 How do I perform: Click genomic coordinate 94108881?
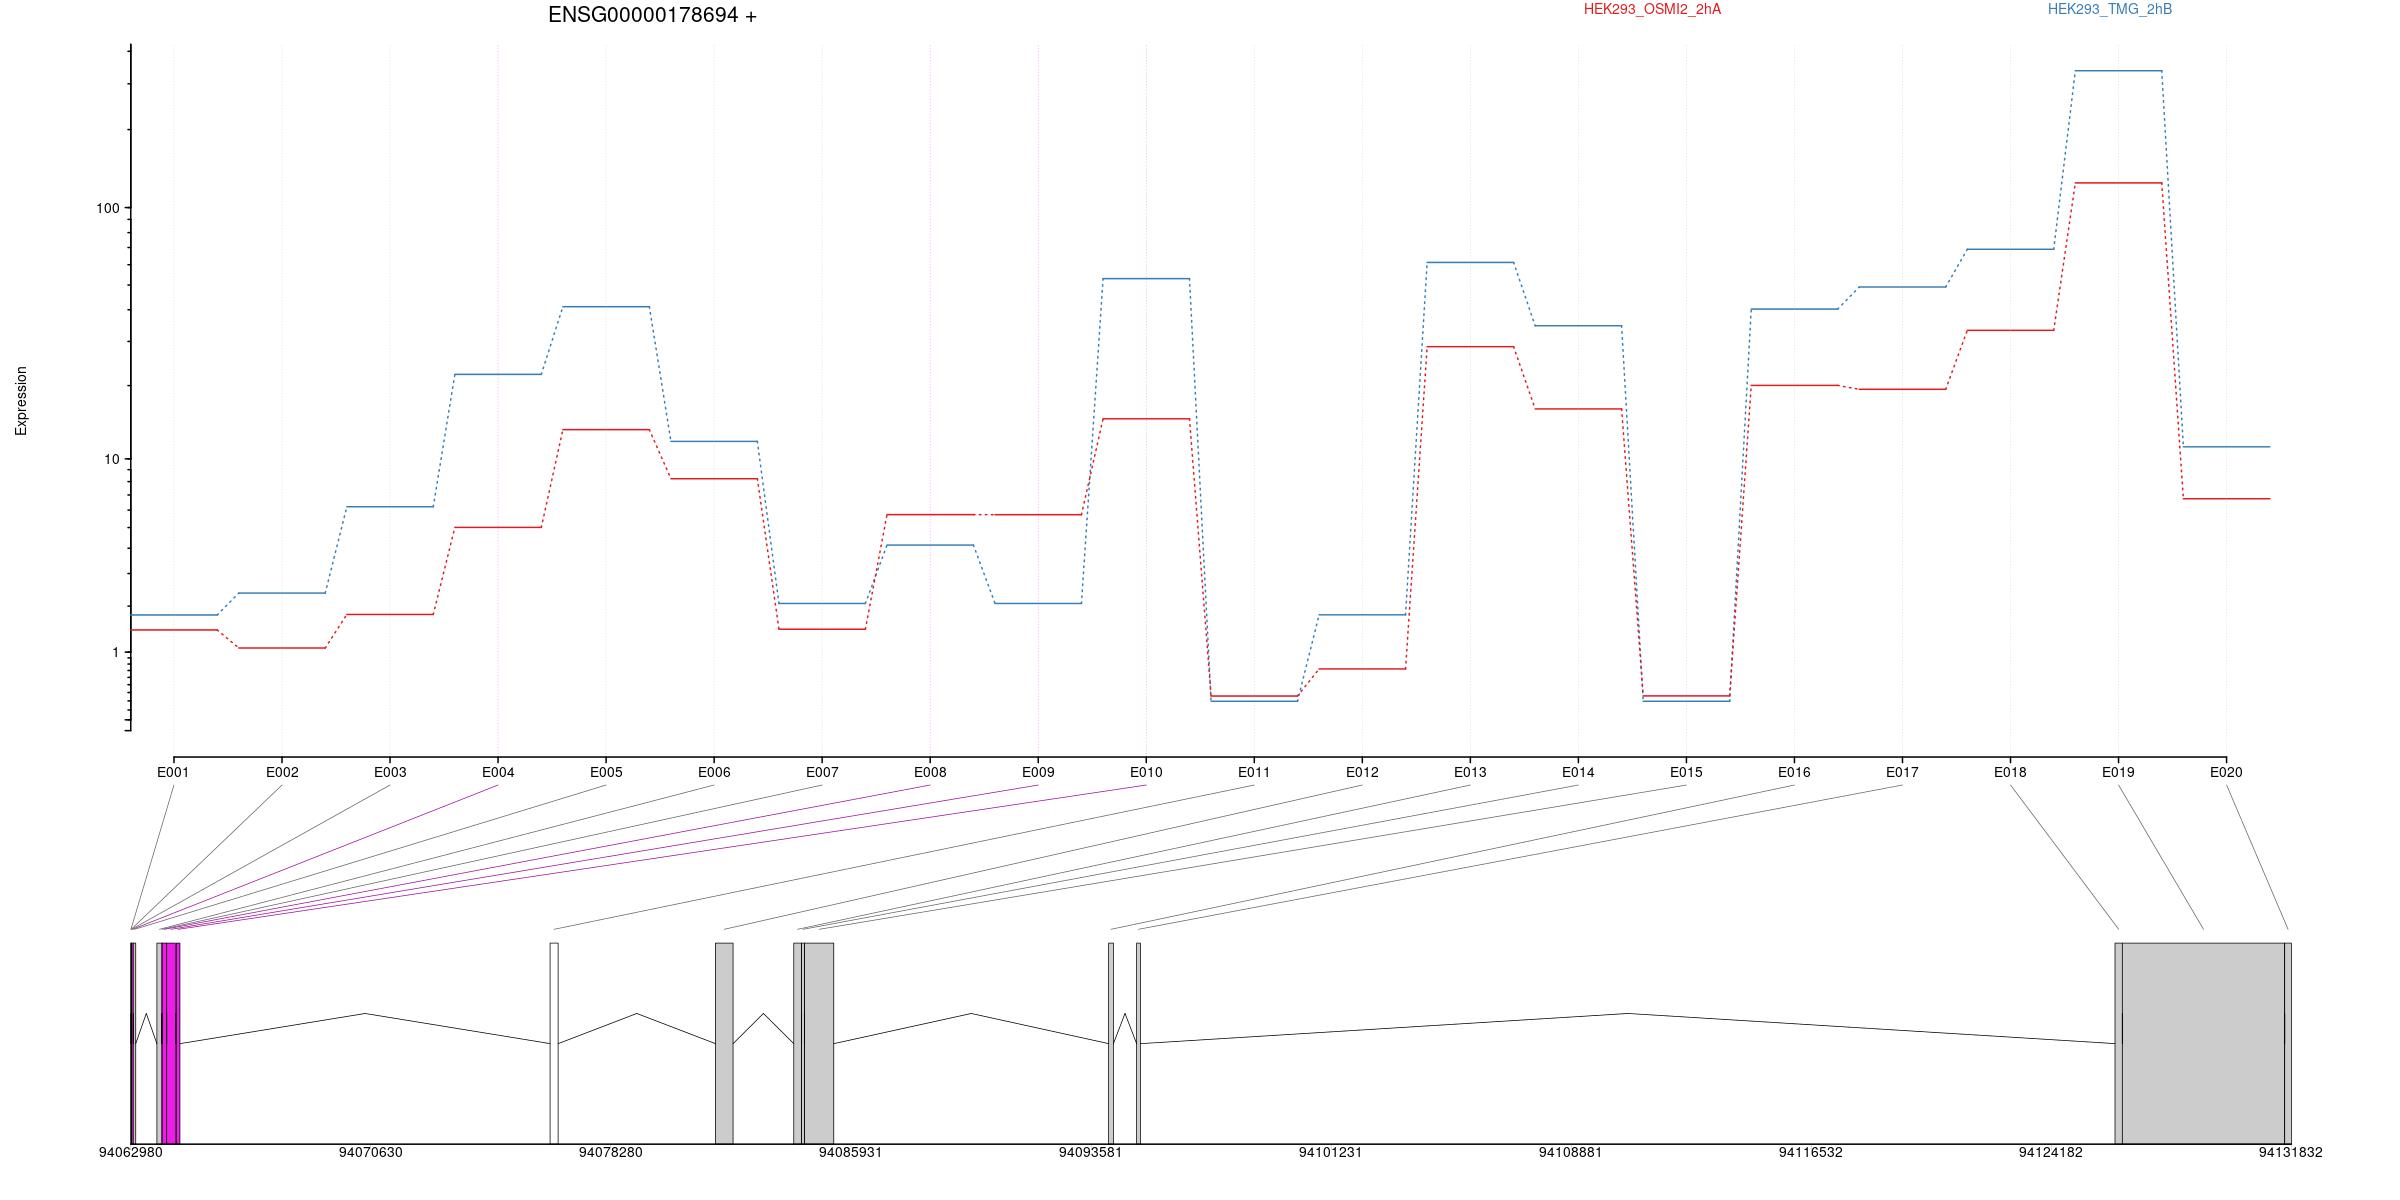pyautogui.click(x=1570, y=1152)
